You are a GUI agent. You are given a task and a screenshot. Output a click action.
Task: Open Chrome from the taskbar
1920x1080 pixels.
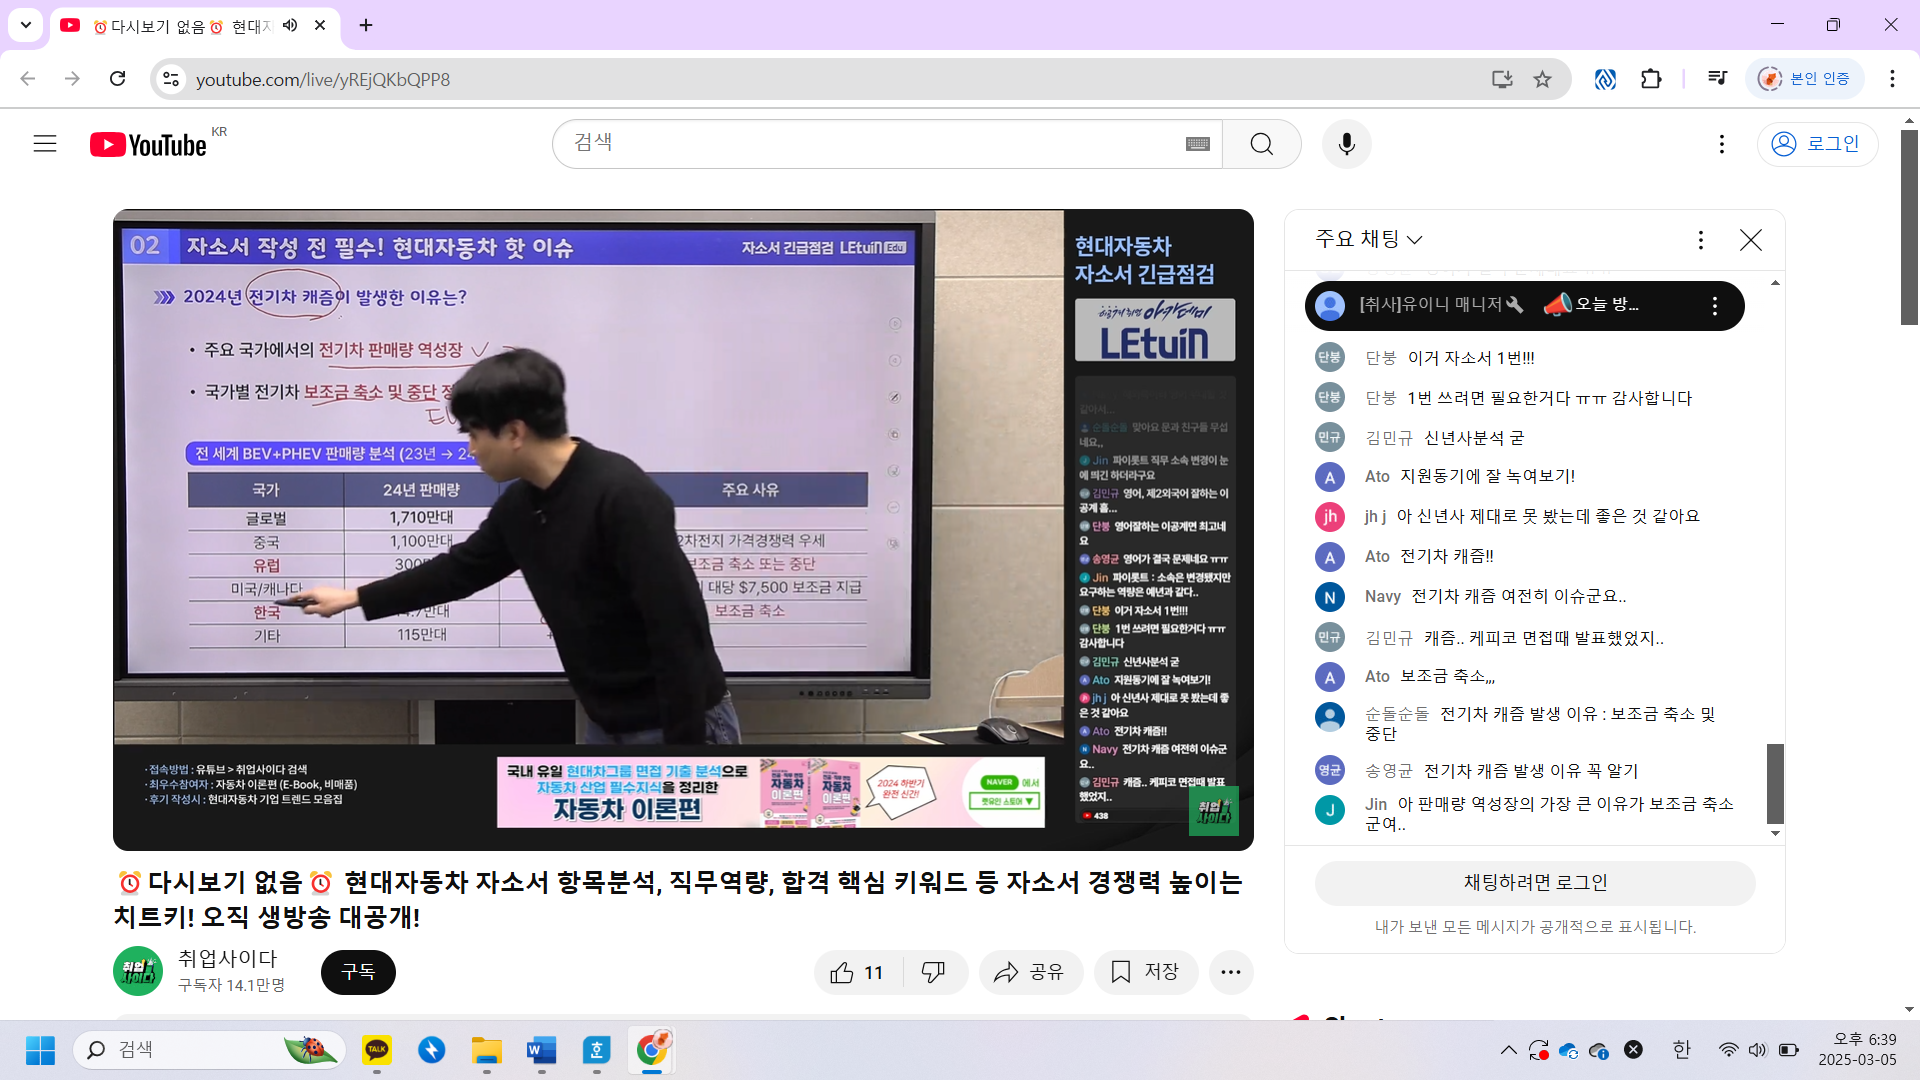(x=652, y=1050)
